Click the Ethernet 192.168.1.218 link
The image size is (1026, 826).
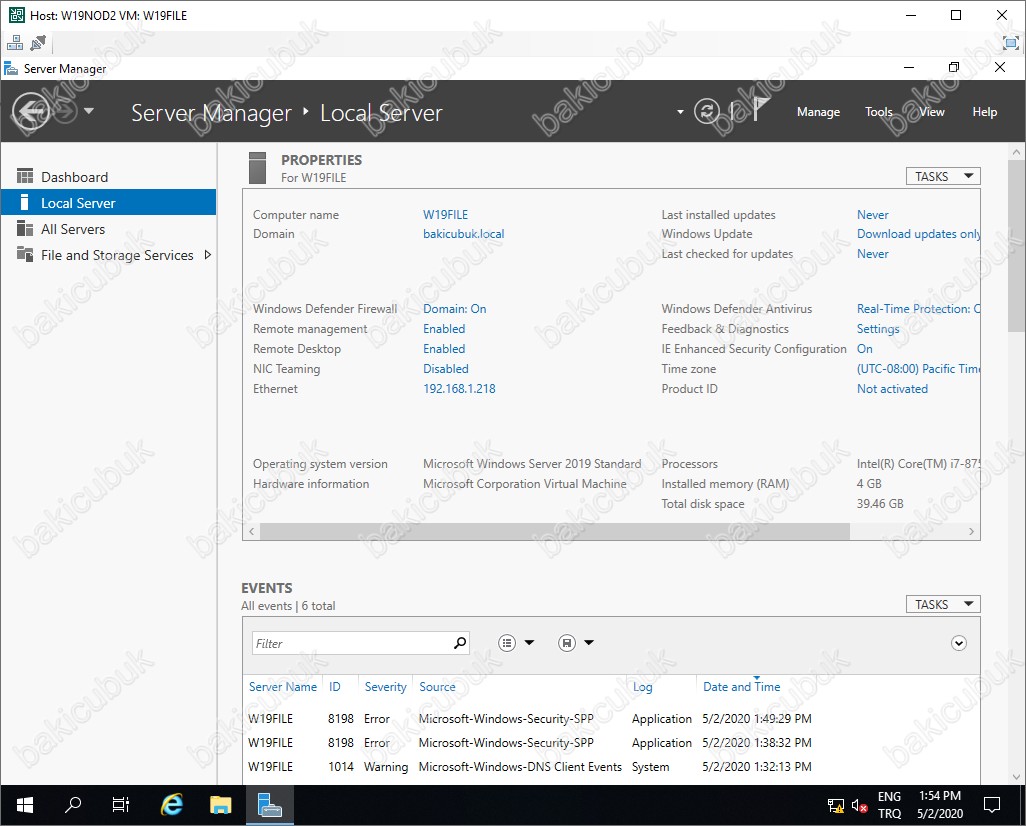[459, 389]
